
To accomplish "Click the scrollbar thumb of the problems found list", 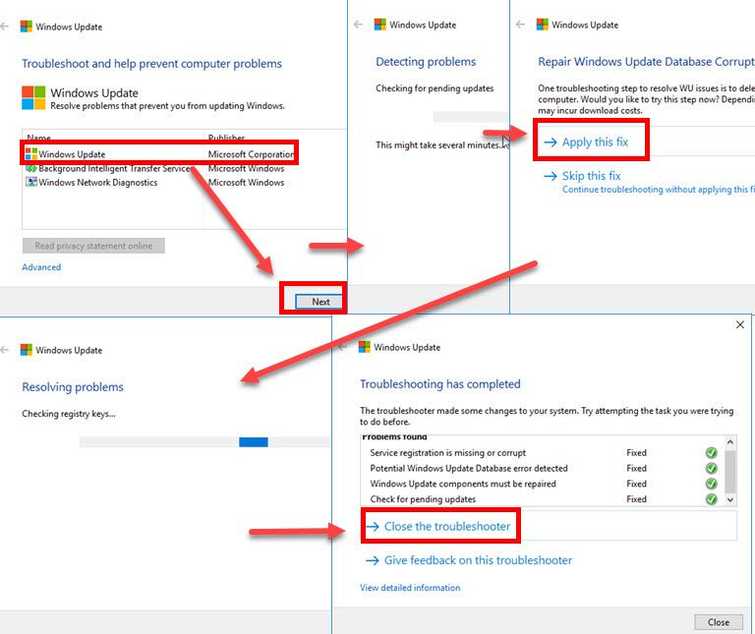I will pos(730,472).
